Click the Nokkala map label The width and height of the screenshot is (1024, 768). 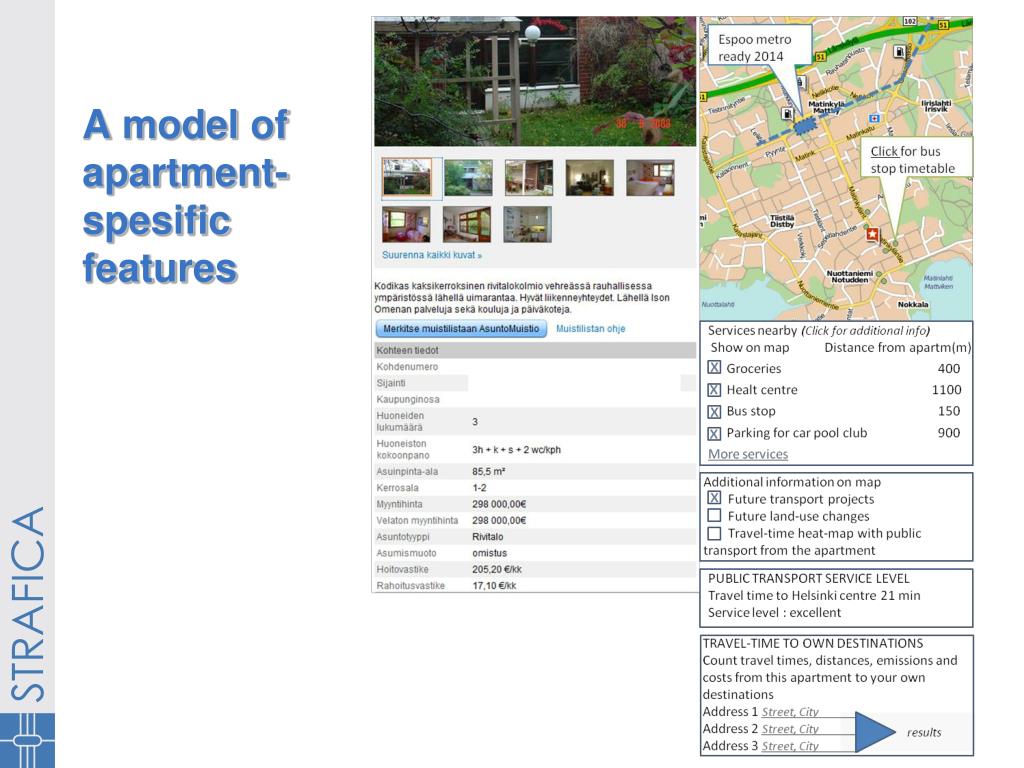(913, 304)
